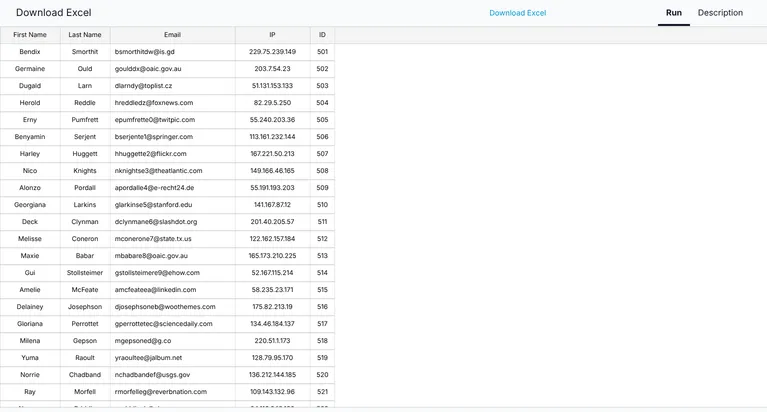Select email bserjente1@springer.com
Image resolution: width=767 pixels, height=412 pixels.
coord(173,137)
